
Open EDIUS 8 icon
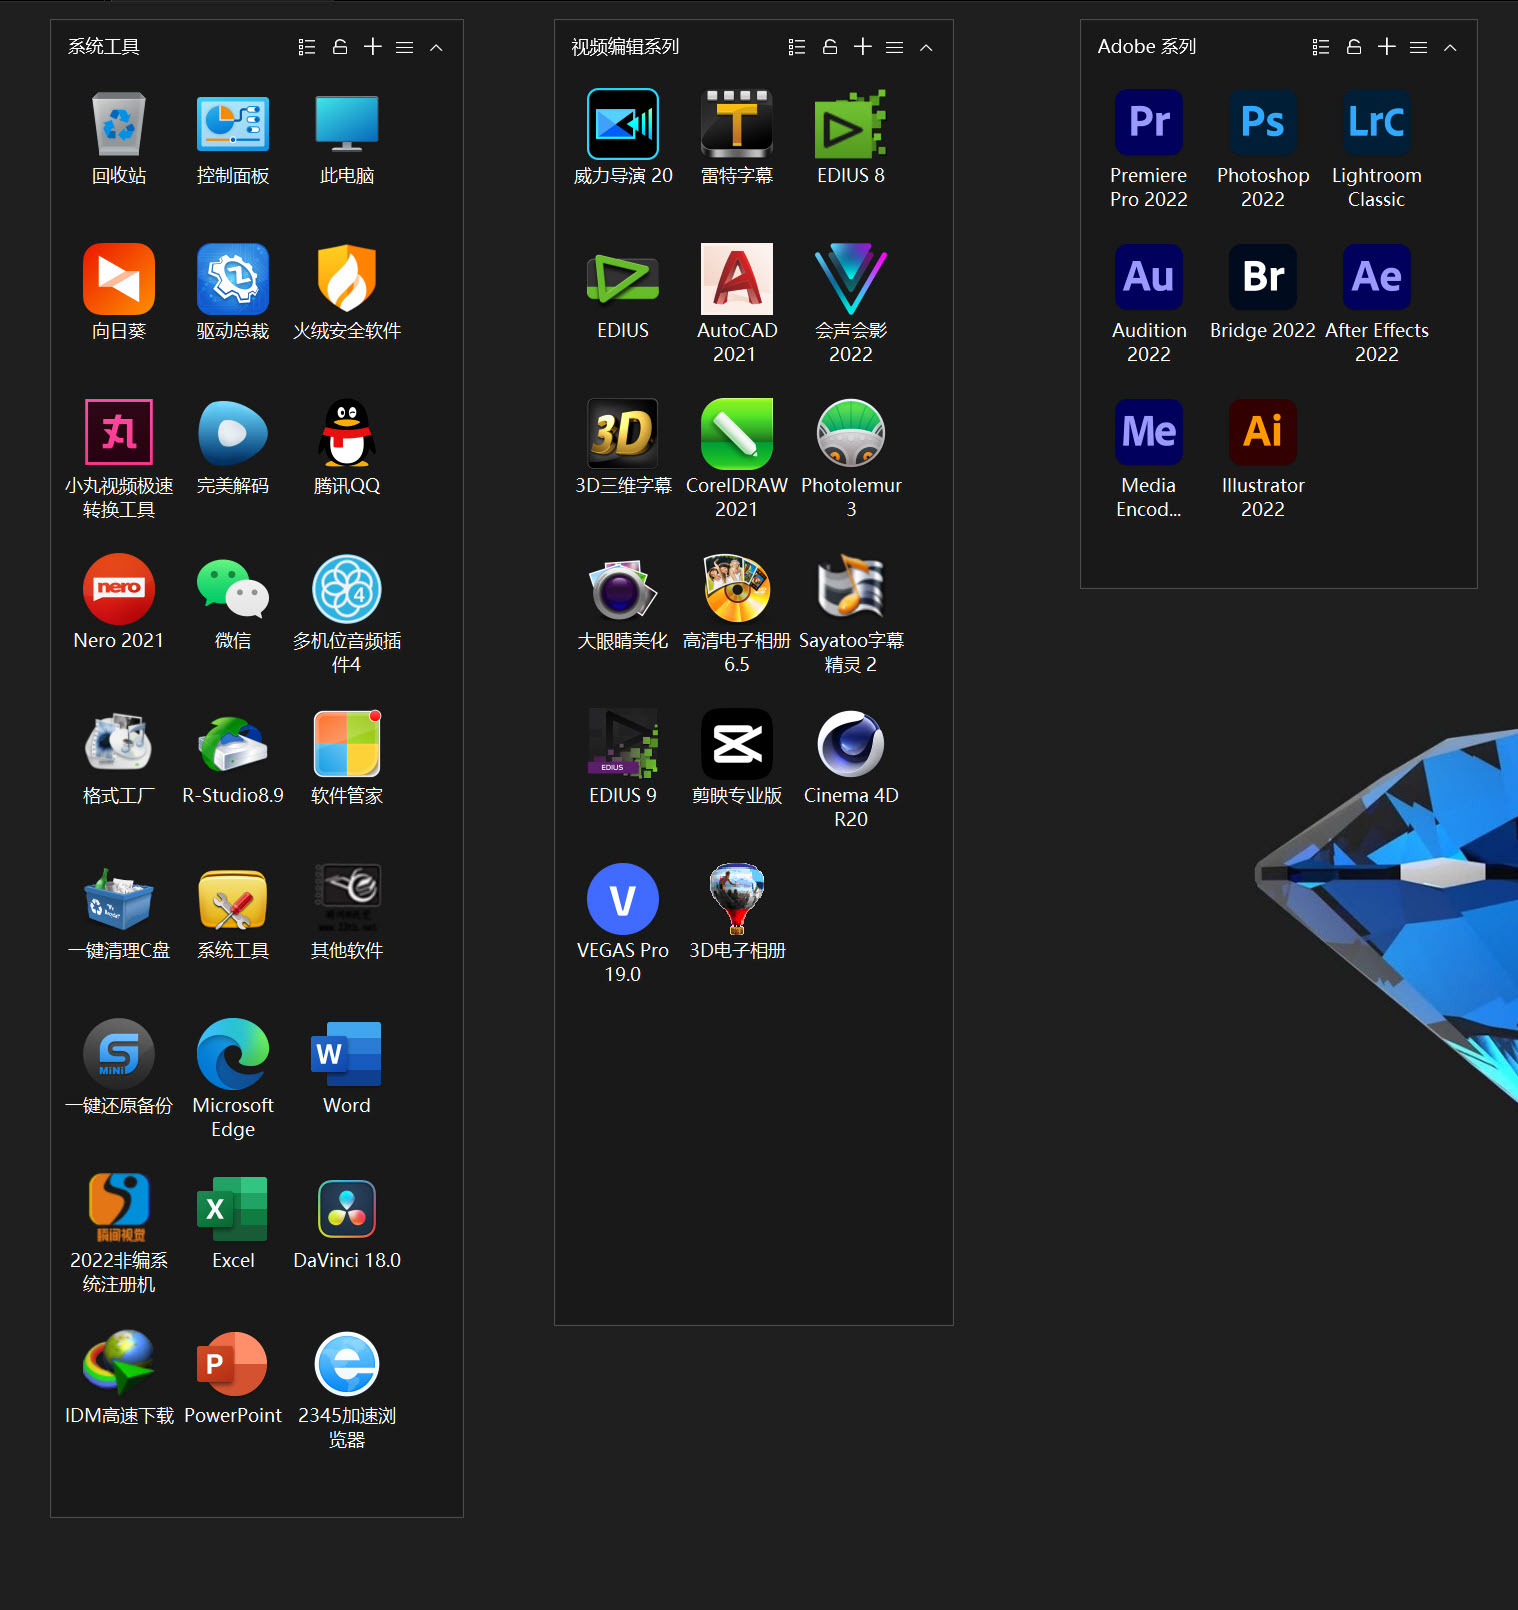point(851,124)
